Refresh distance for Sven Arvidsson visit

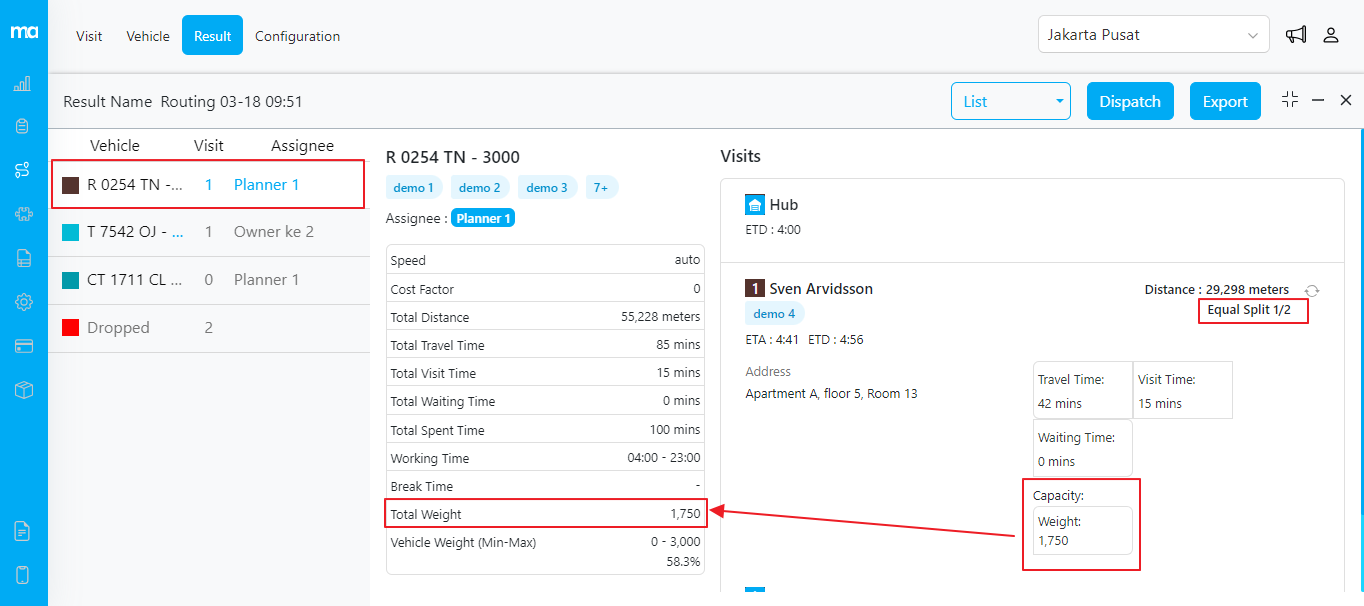[1313, 290]
